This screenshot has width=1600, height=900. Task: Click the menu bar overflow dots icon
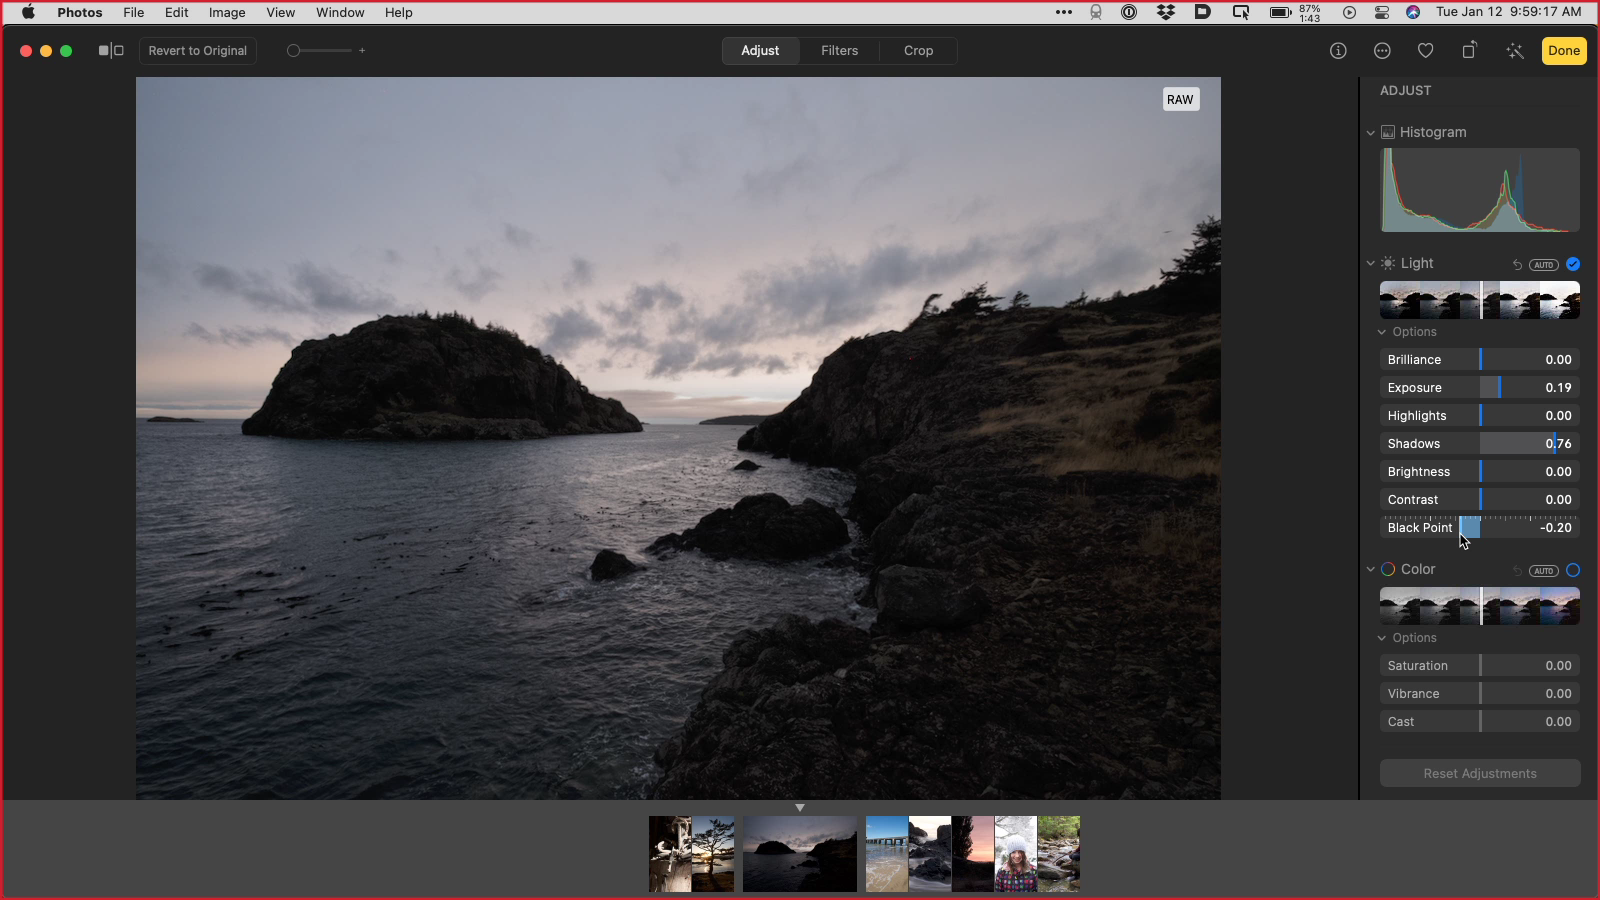click(x=1064, y=12)
